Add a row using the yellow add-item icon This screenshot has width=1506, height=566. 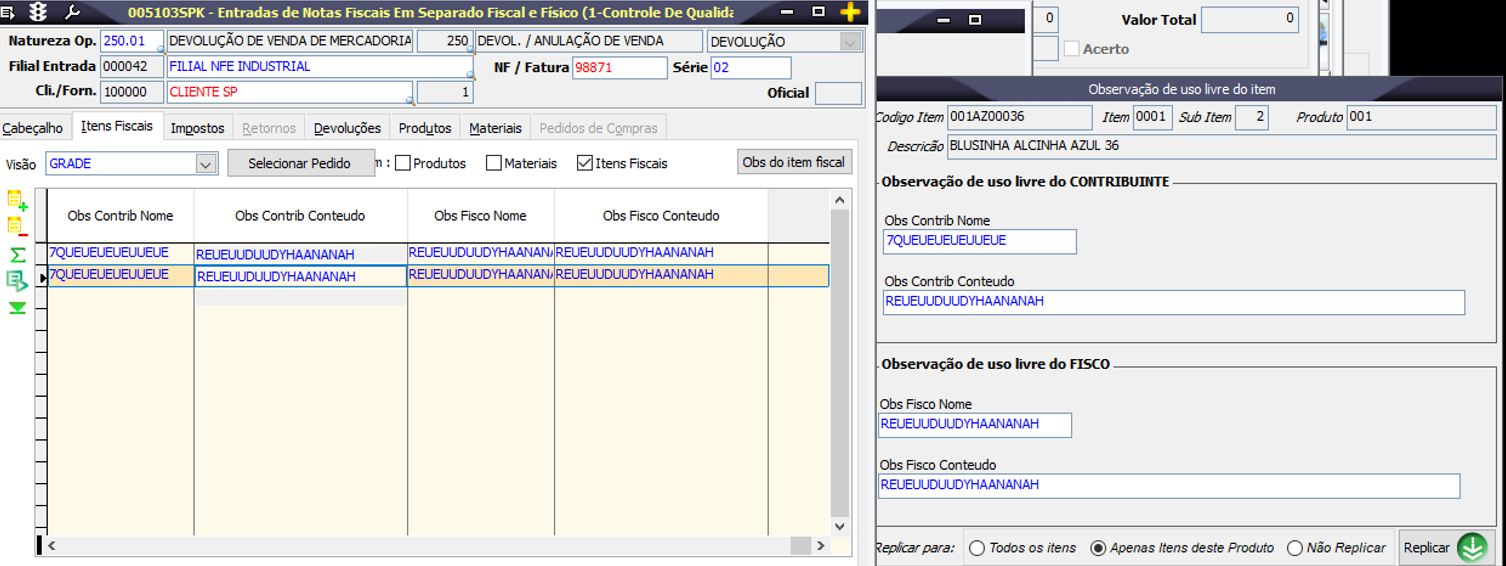click(17, 200)
